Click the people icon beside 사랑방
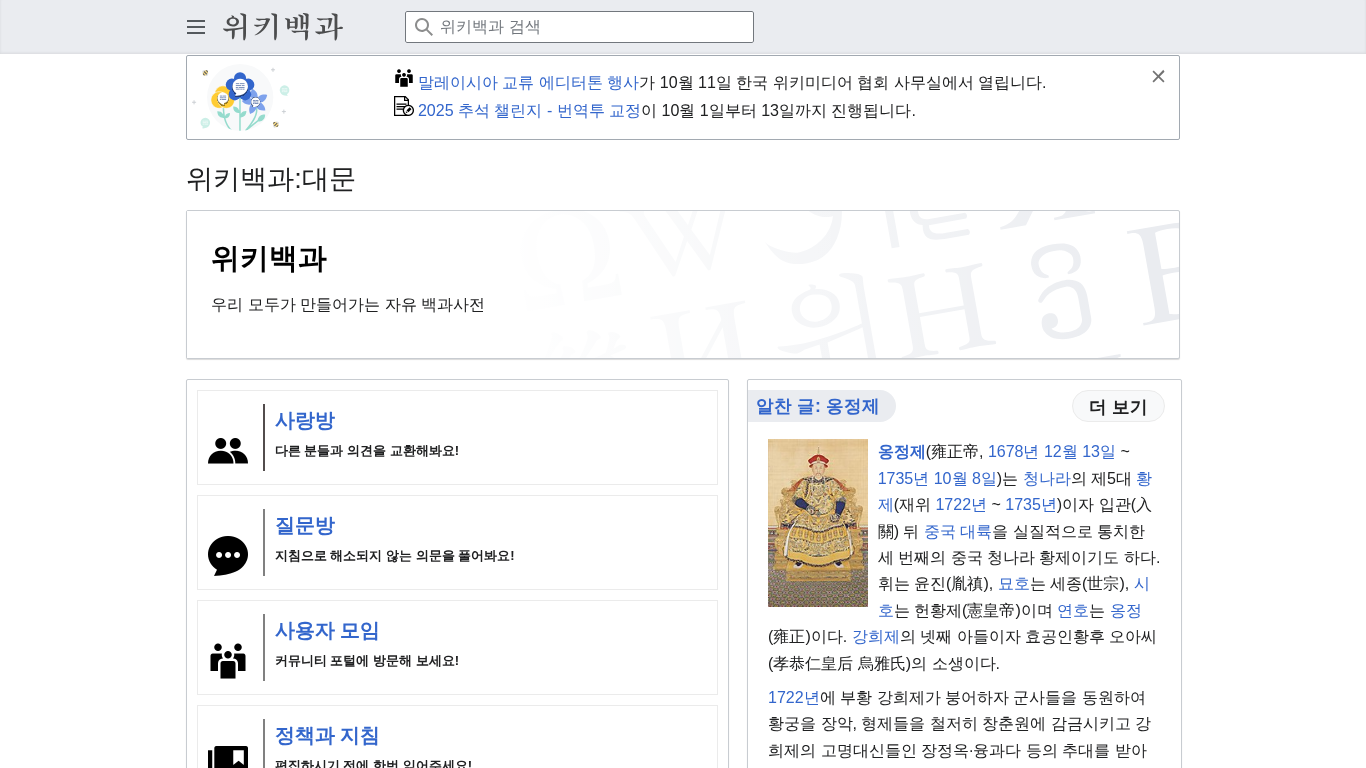Viewport: 1366px width, 768px height. [228, 451]
